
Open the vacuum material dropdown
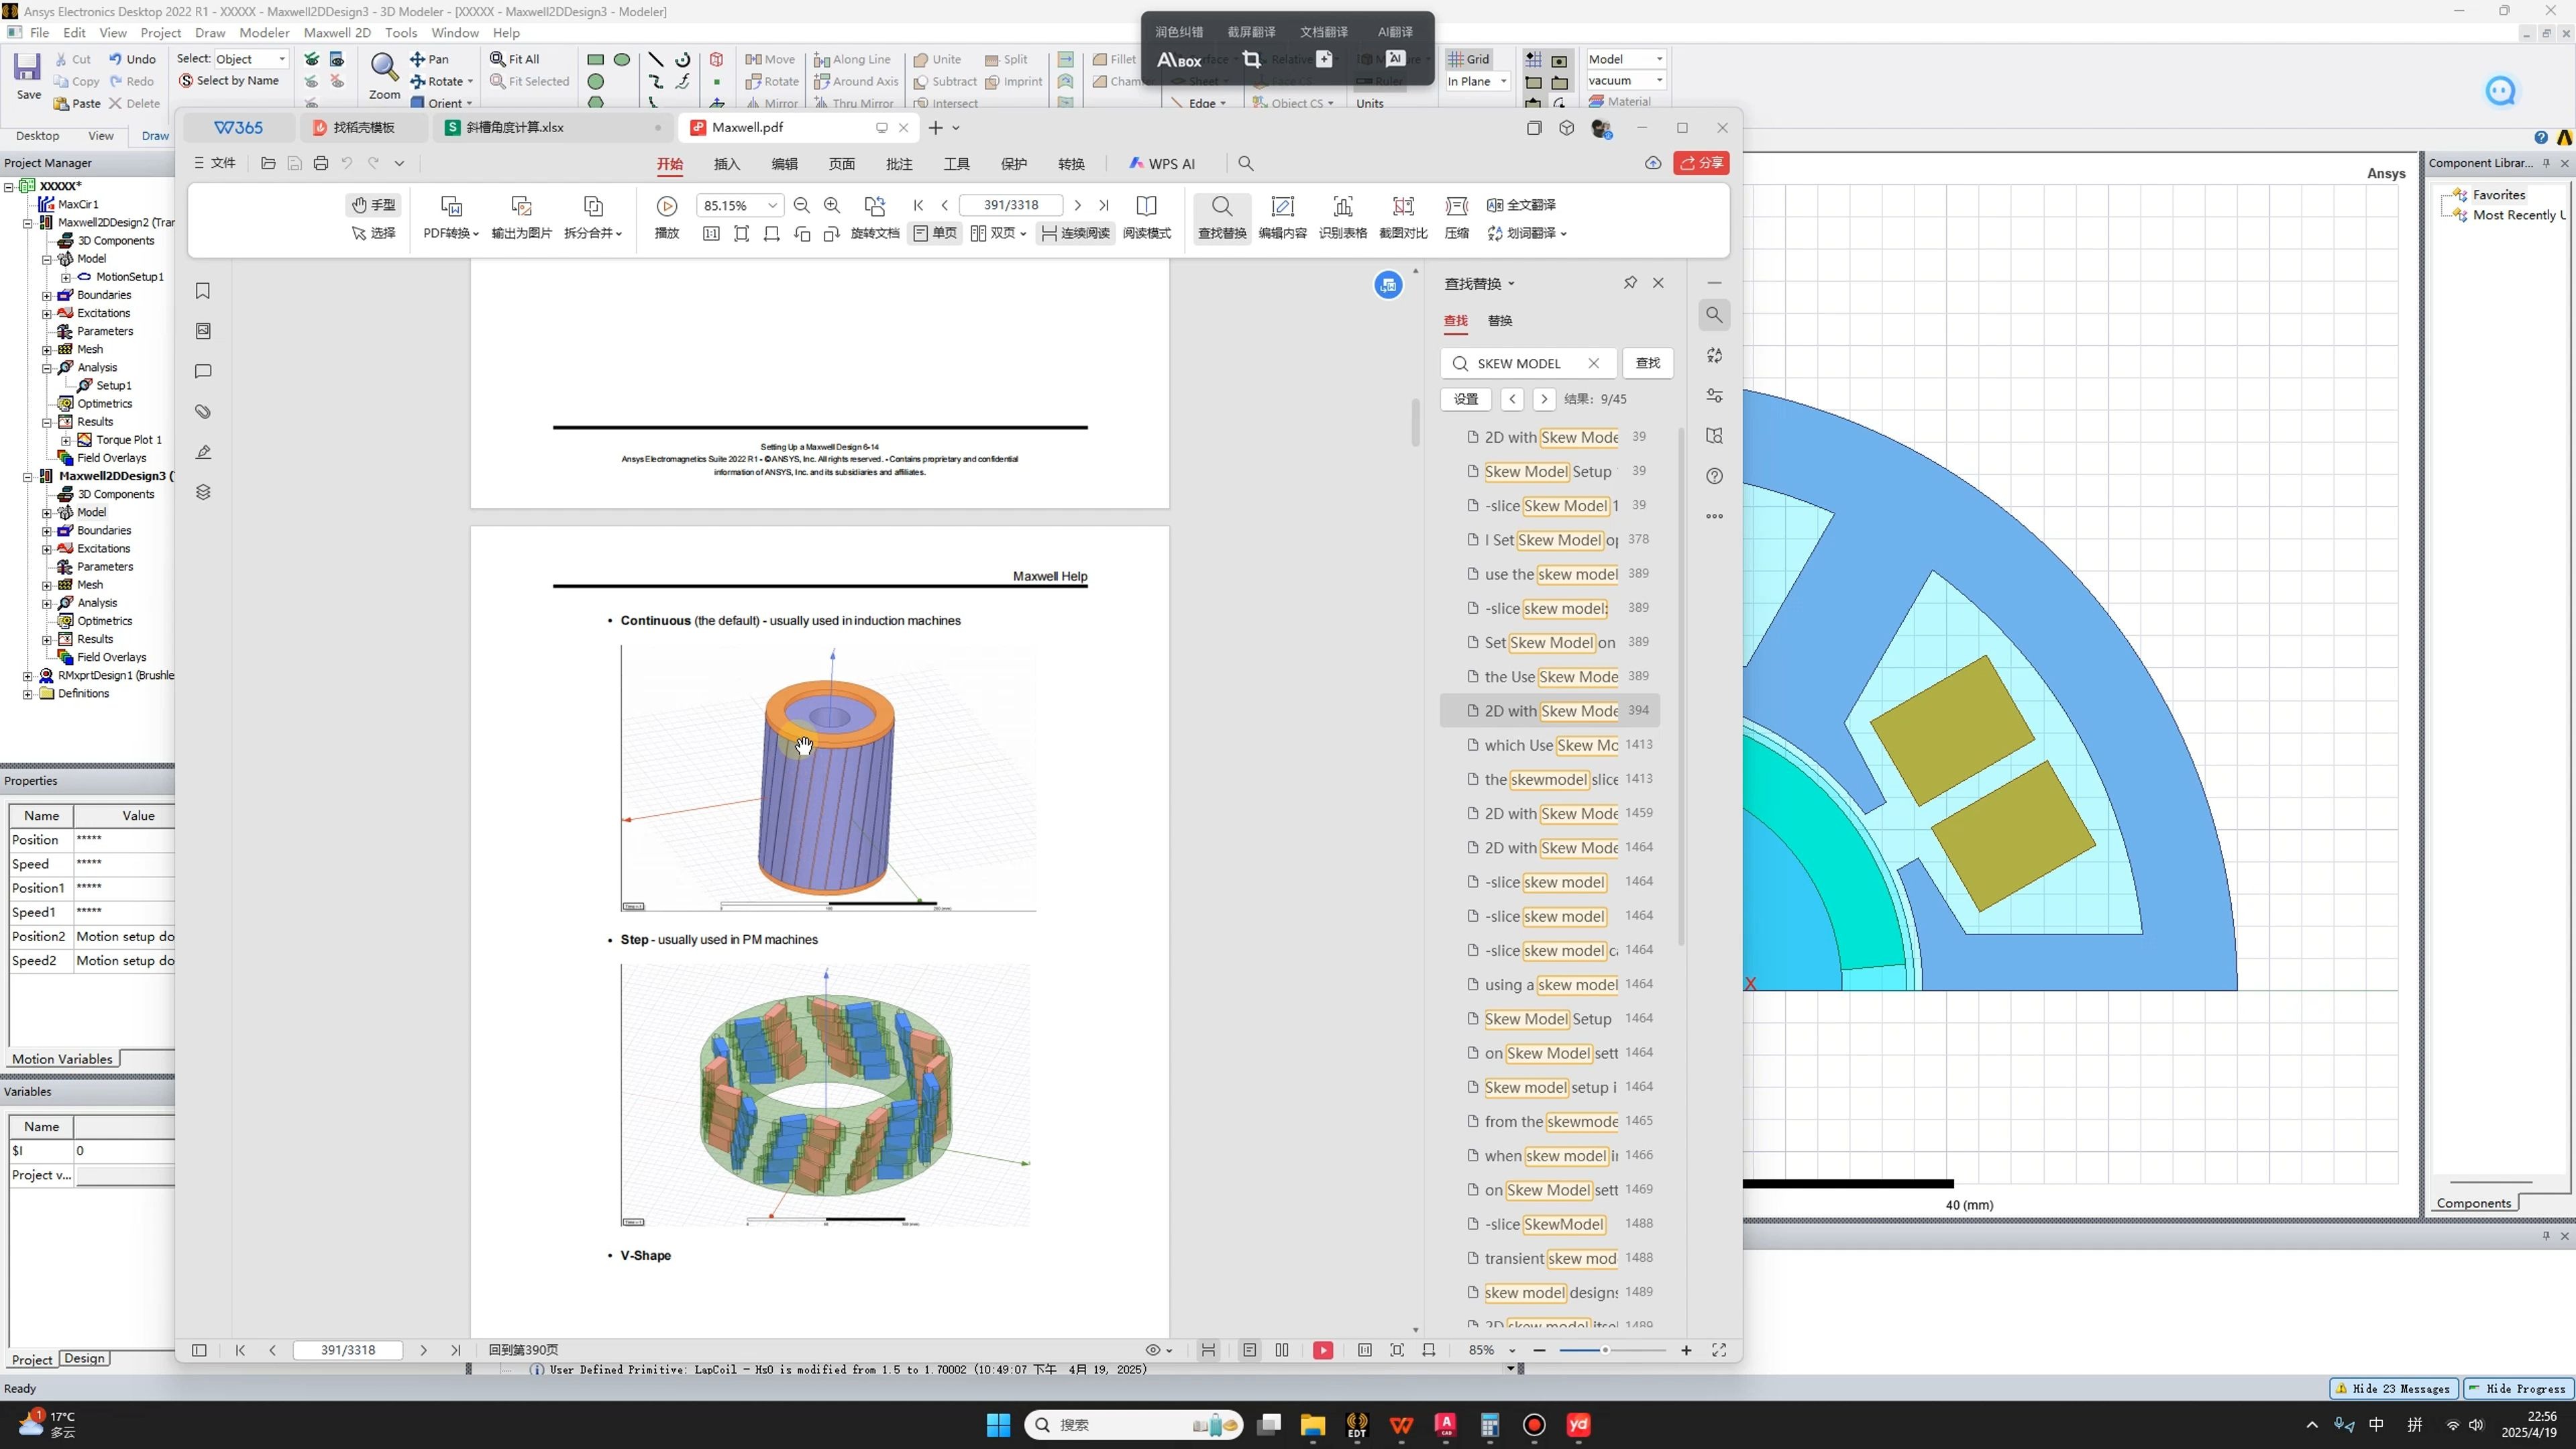click(1659, 80)
